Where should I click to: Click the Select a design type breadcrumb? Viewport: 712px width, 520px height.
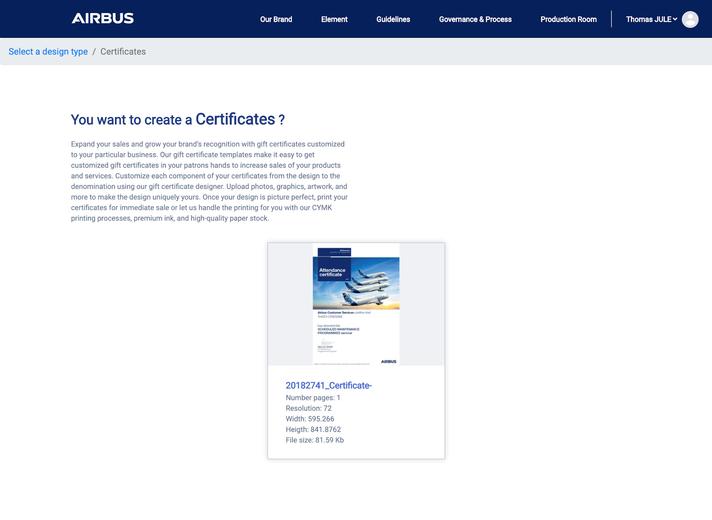click(x=48, y=52)
